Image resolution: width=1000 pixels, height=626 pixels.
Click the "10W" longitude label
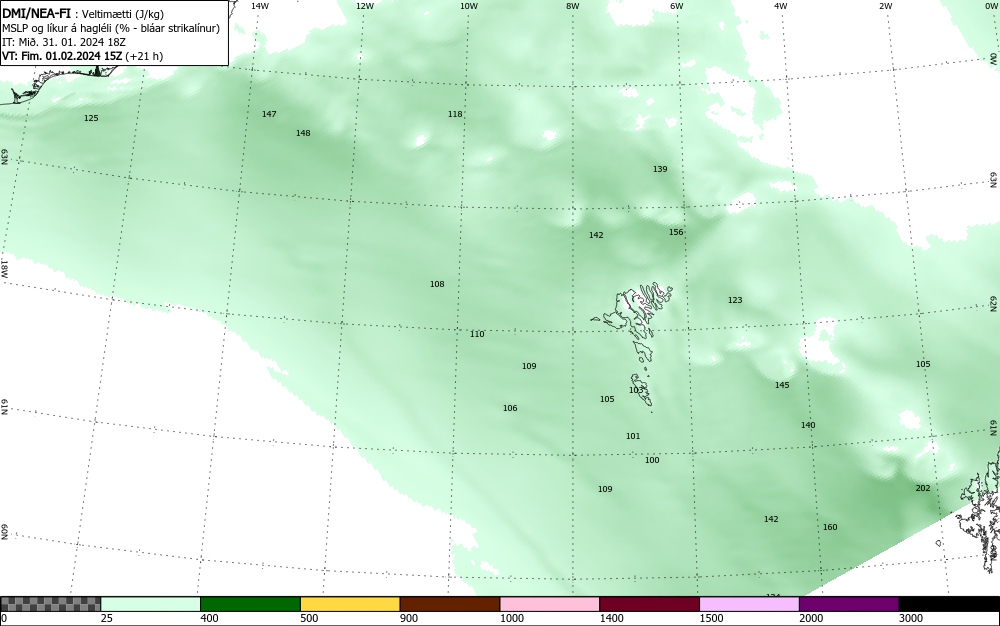(469, 6)
